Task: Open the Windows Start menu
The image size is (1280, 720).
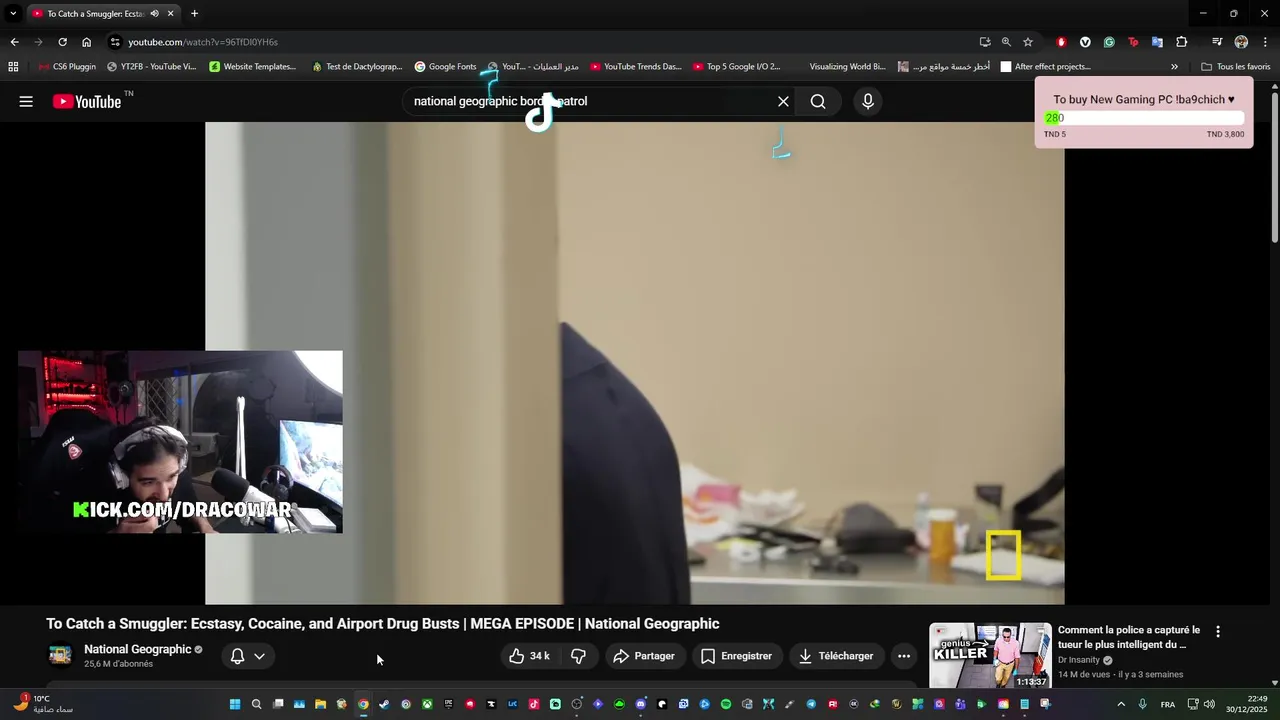Action: (235, 704)
